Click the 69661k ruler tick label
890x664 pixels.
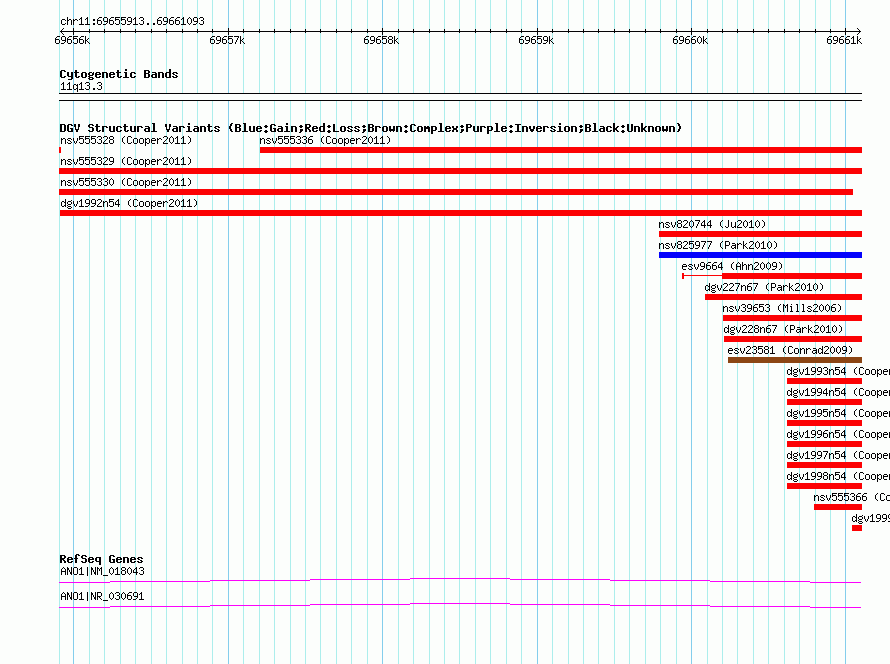pos(844,40)
